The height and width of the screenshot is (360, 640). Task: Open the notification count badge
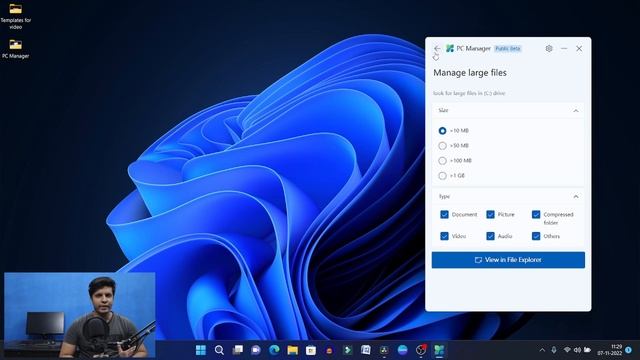click(629, 350)
